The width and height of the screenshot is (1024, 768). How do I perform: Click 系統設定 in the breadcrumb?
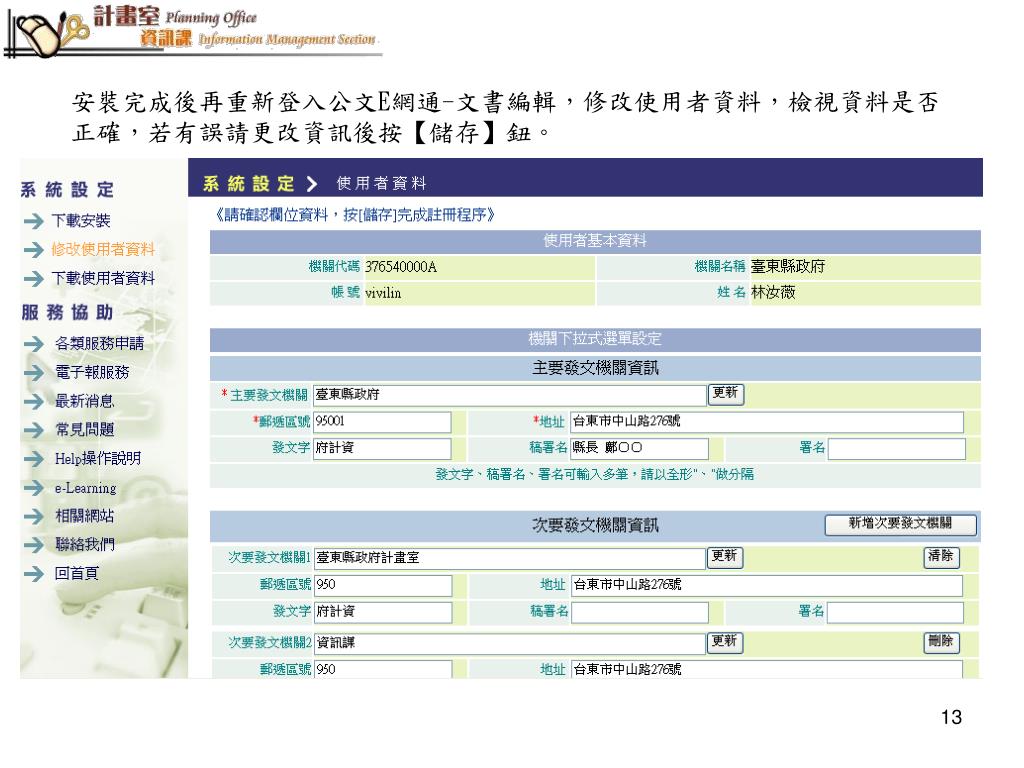click(248, 184)
